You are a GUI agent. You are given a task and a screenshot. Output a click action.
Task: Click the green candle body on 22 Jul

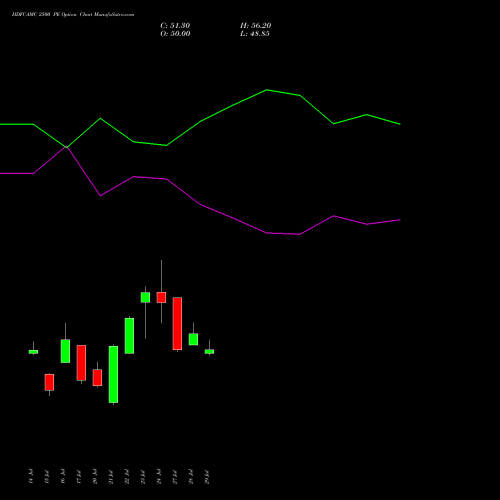(129, 336)
